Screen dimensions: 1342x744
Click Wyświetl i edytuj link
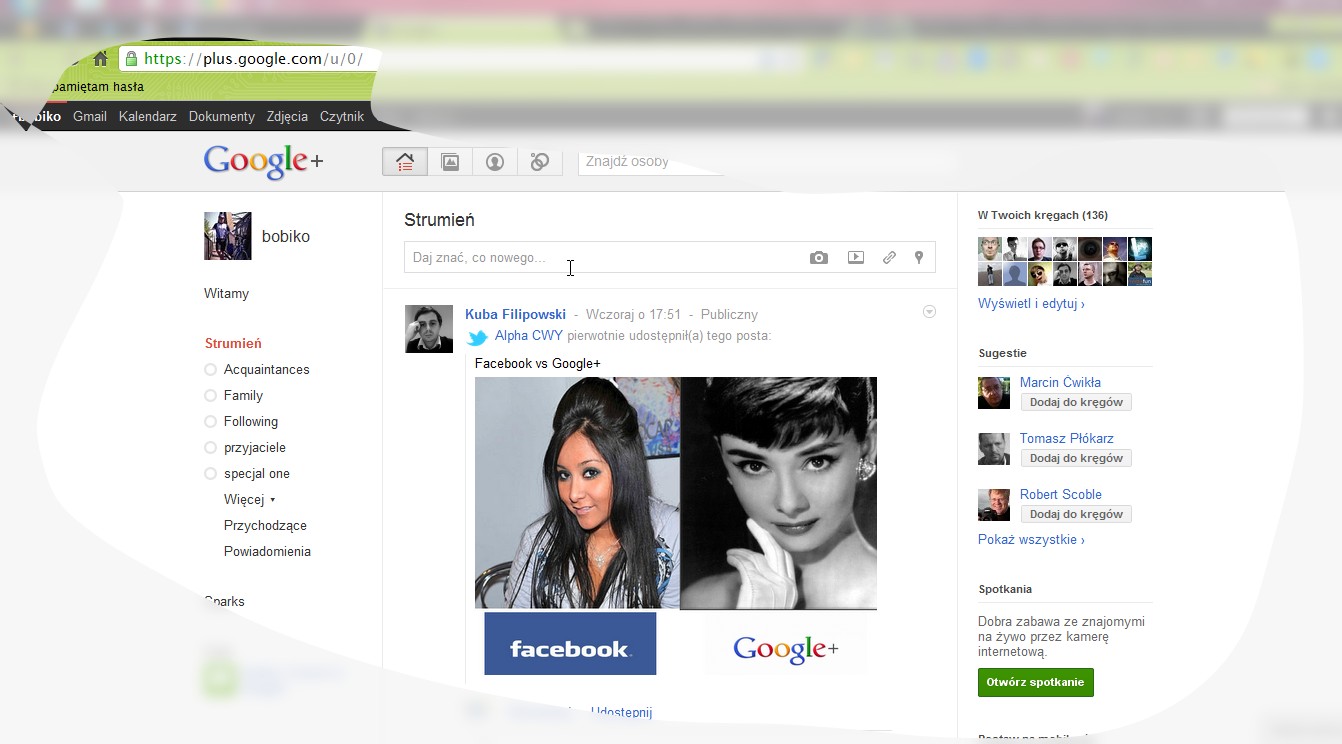[x=1031, y=303]
